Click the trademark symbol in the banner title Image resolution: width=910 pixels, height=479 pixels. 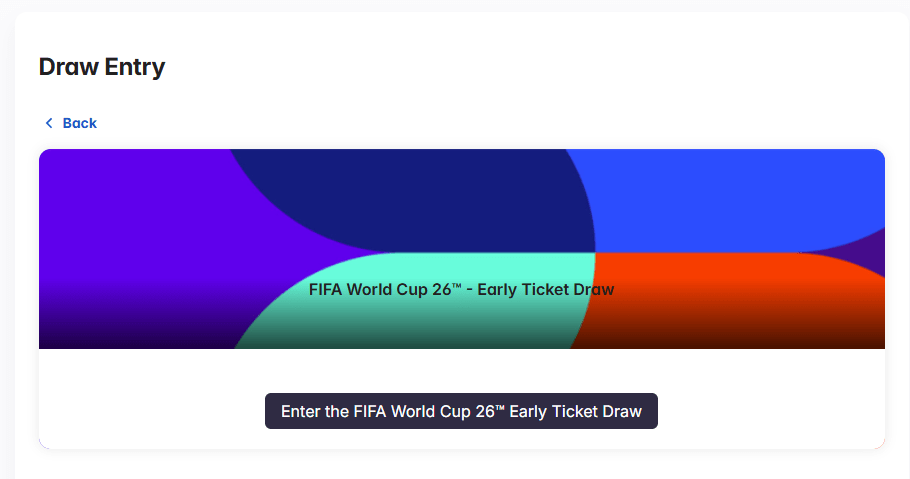[x=456, y=286]
